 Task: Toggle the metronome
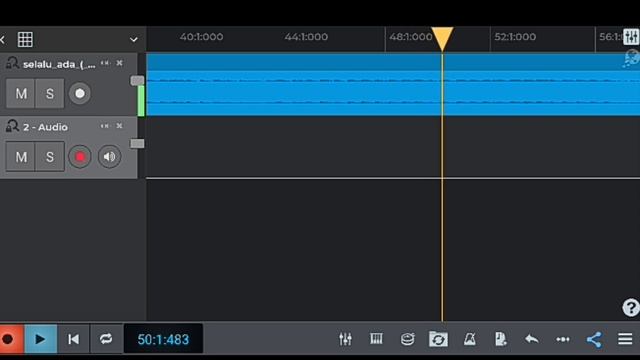(469, 339)
